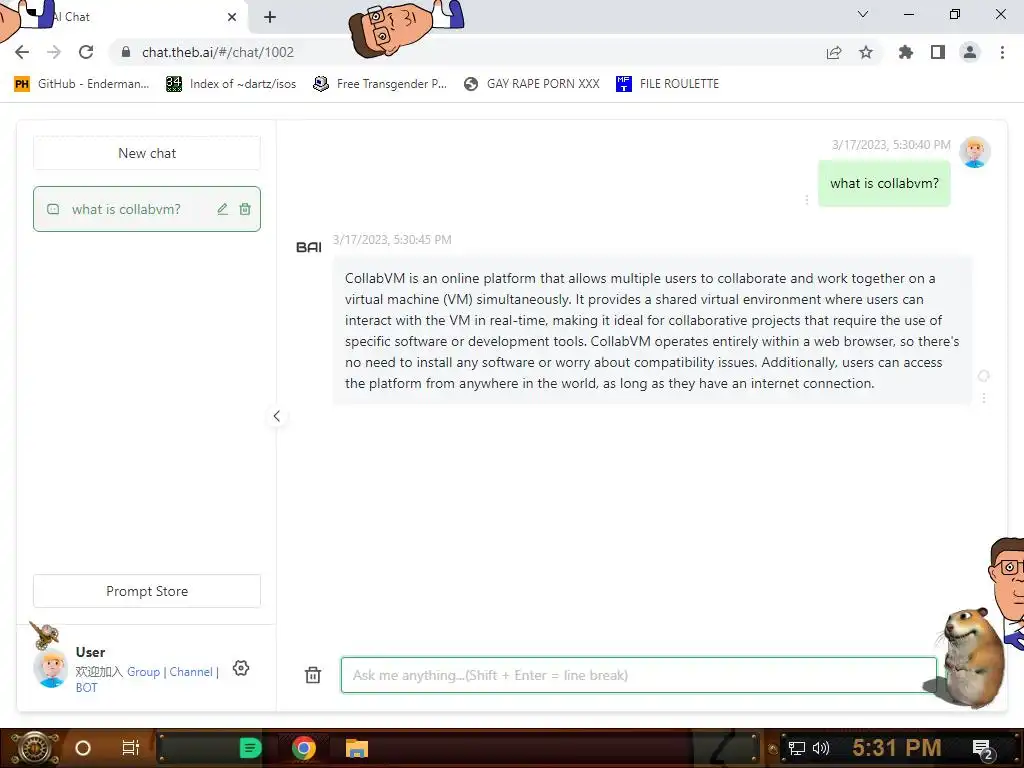Open a new browser tab
Image resolution: width=1024 pixels, height=768 pixels.
coord(270,17)
